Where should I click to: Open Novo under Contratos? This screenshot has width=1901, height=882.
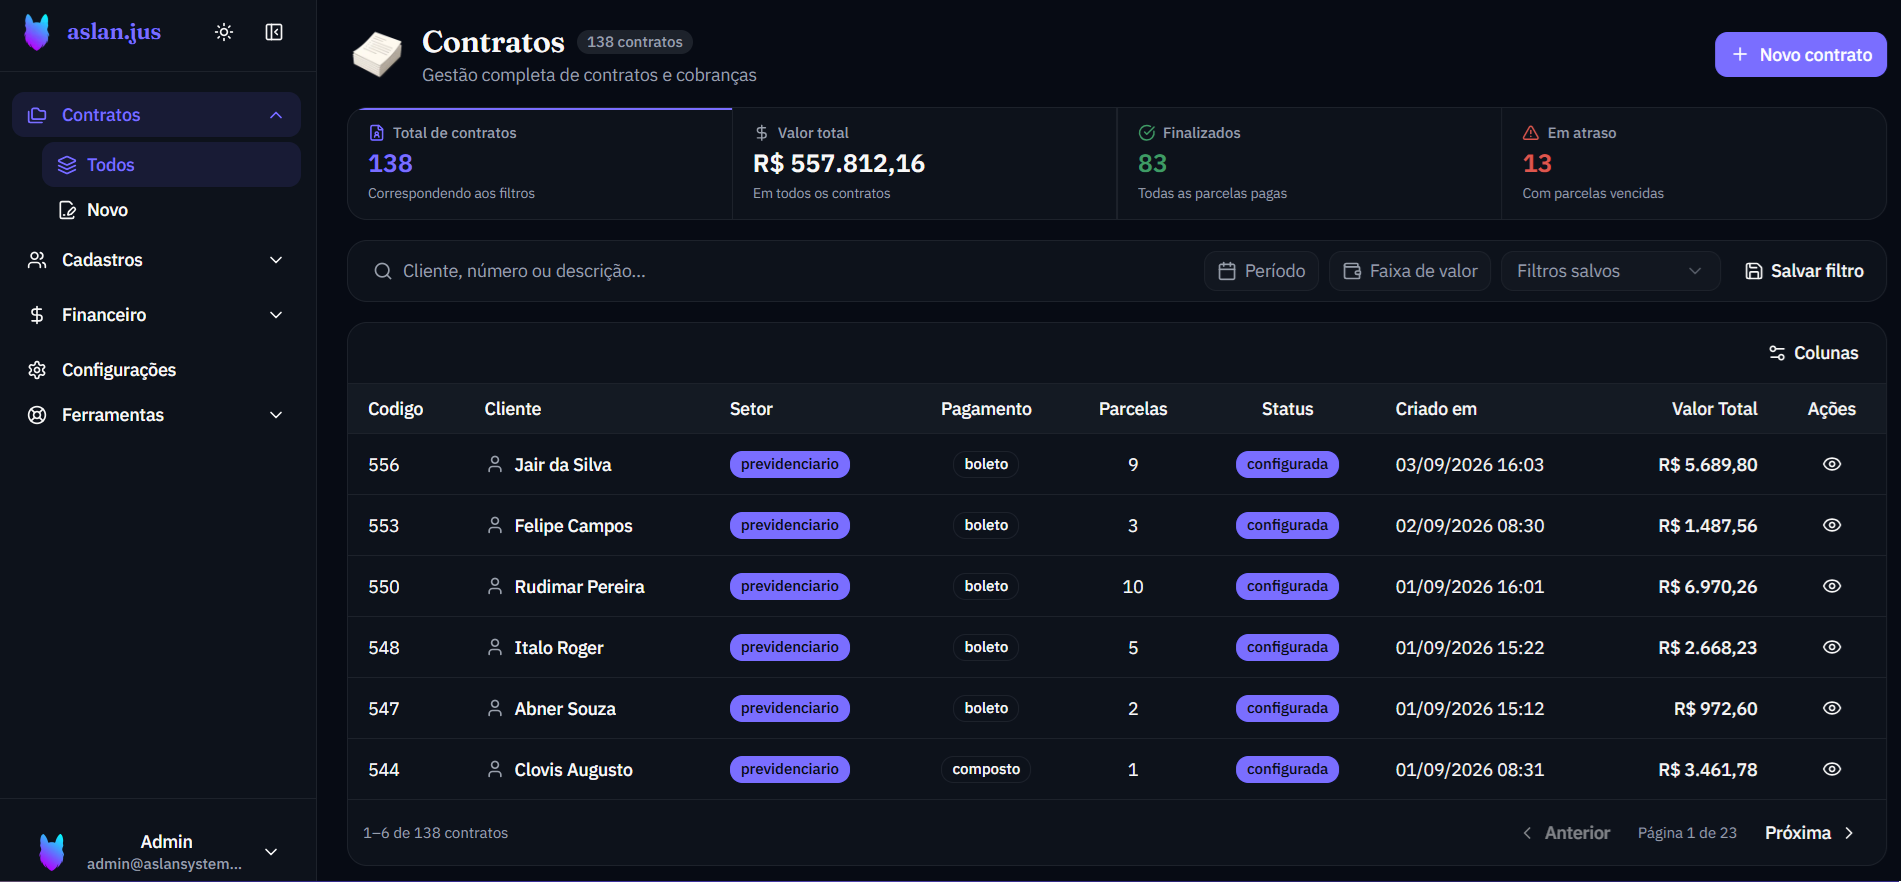(171, 210)
